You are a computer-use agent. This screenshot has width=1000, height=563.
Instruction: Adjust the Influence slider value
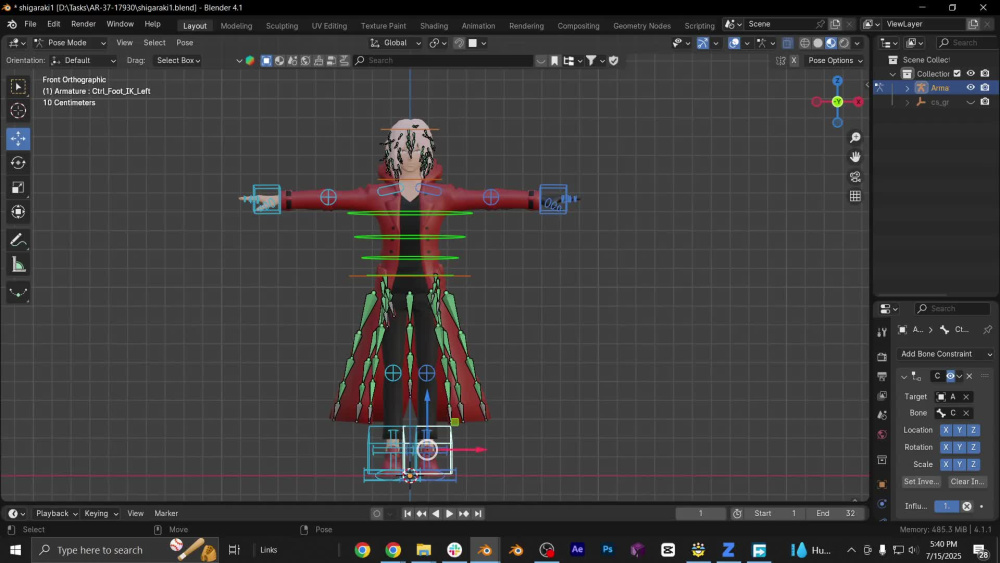[x=946, y=506]
